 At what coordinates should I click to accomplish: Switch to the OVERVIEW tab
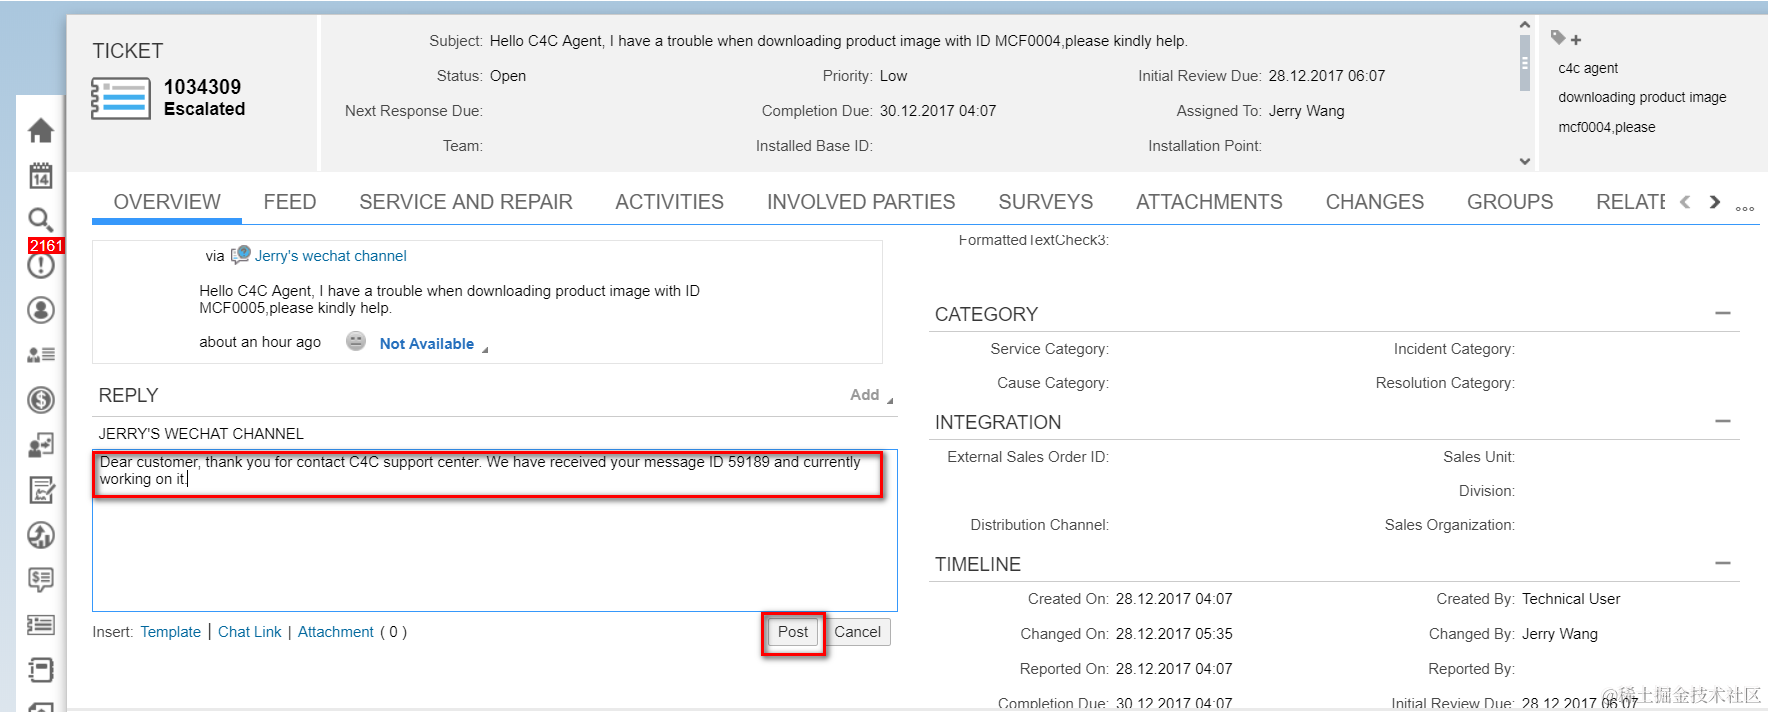point(167,202)
